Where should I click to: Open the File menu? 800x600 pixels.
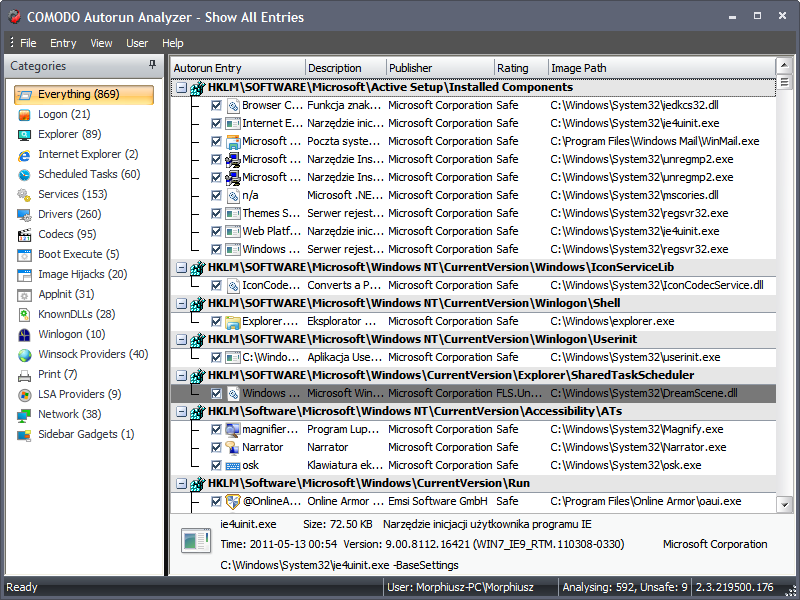(28, 43)
